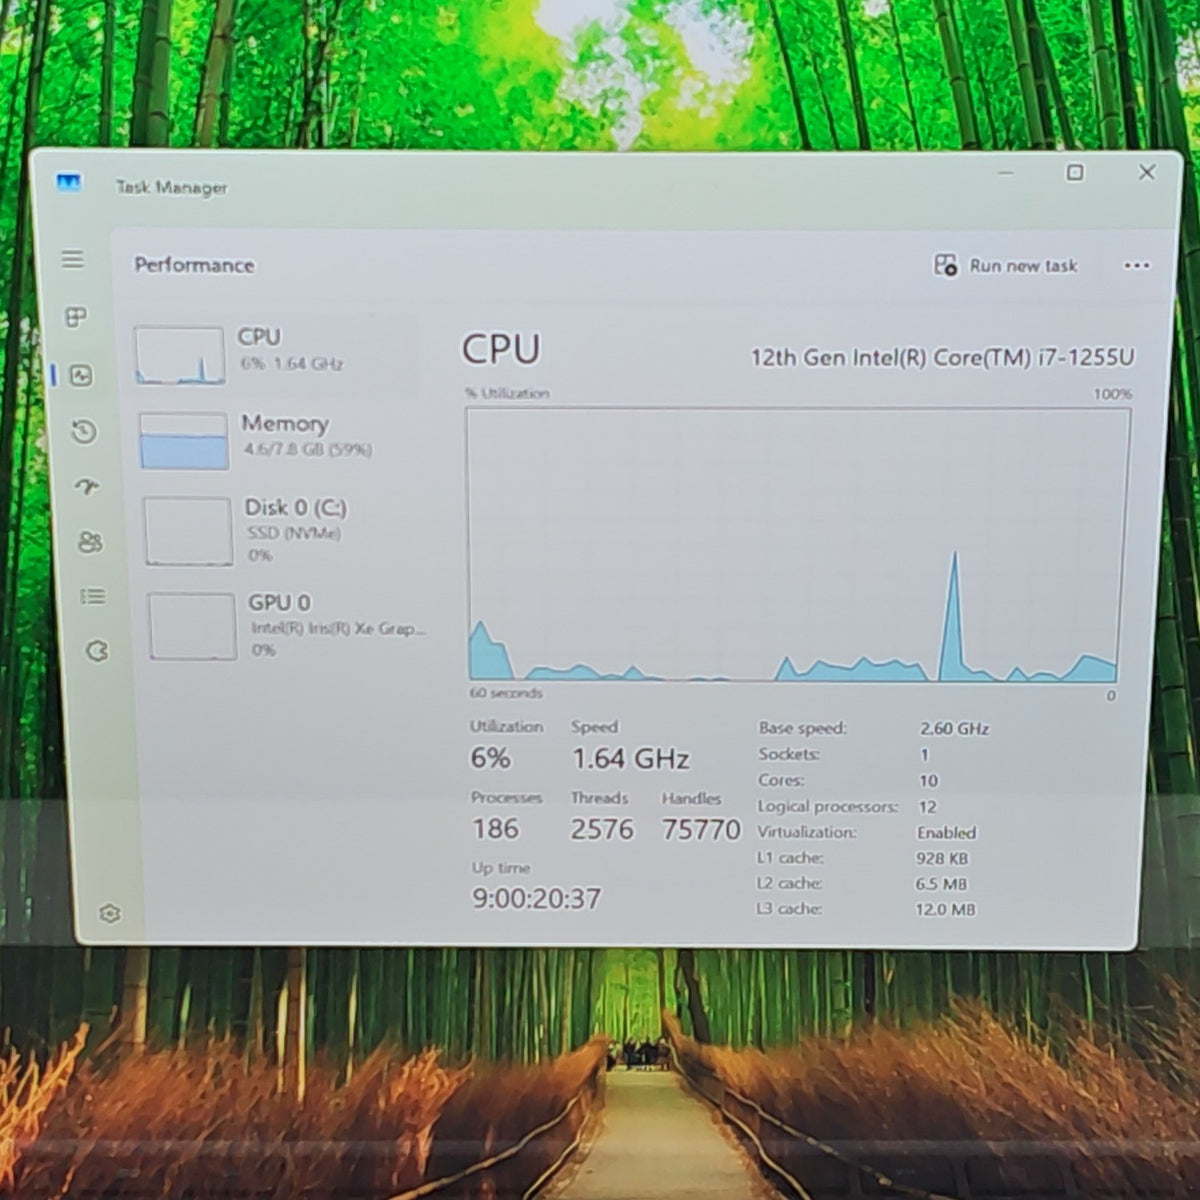
Task: Select the Disk 0 (C:) item
Action: (284, 530)
